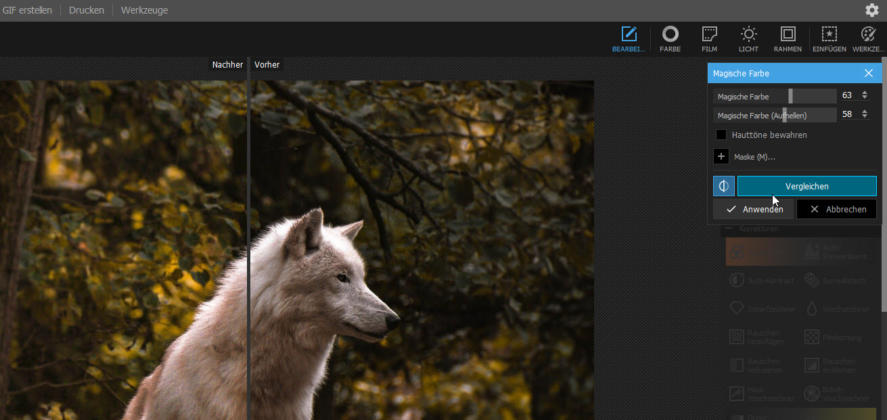887x420 pixels.
Task: Click the Nachher label above the image
Action: pyautogui.click(x=227, y=65)
